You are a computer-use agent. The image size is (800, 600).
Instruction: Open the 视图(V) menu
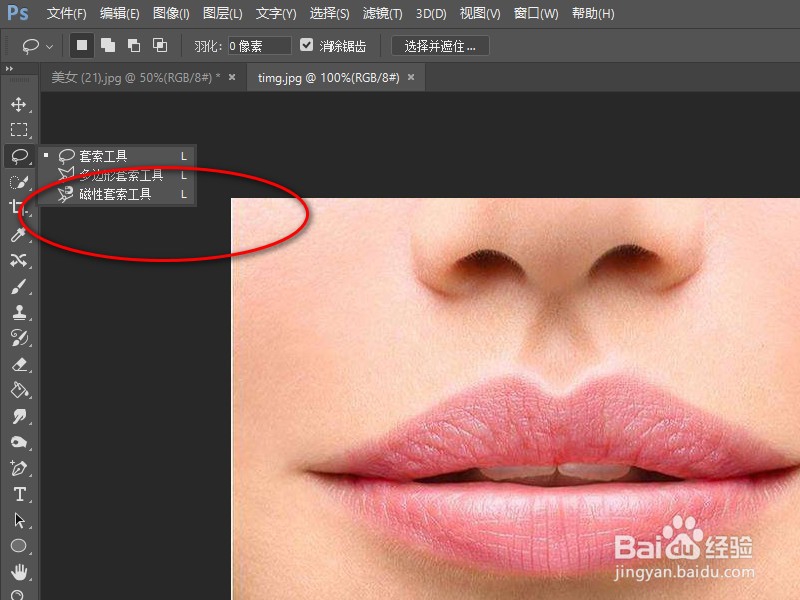point(480,13)
